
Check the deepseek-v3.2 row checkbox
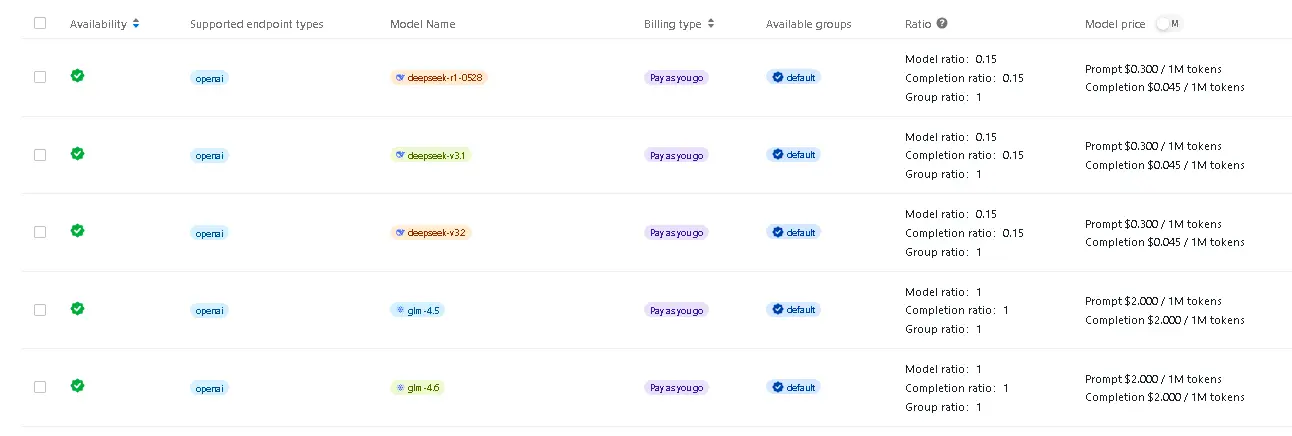[40, 232]
